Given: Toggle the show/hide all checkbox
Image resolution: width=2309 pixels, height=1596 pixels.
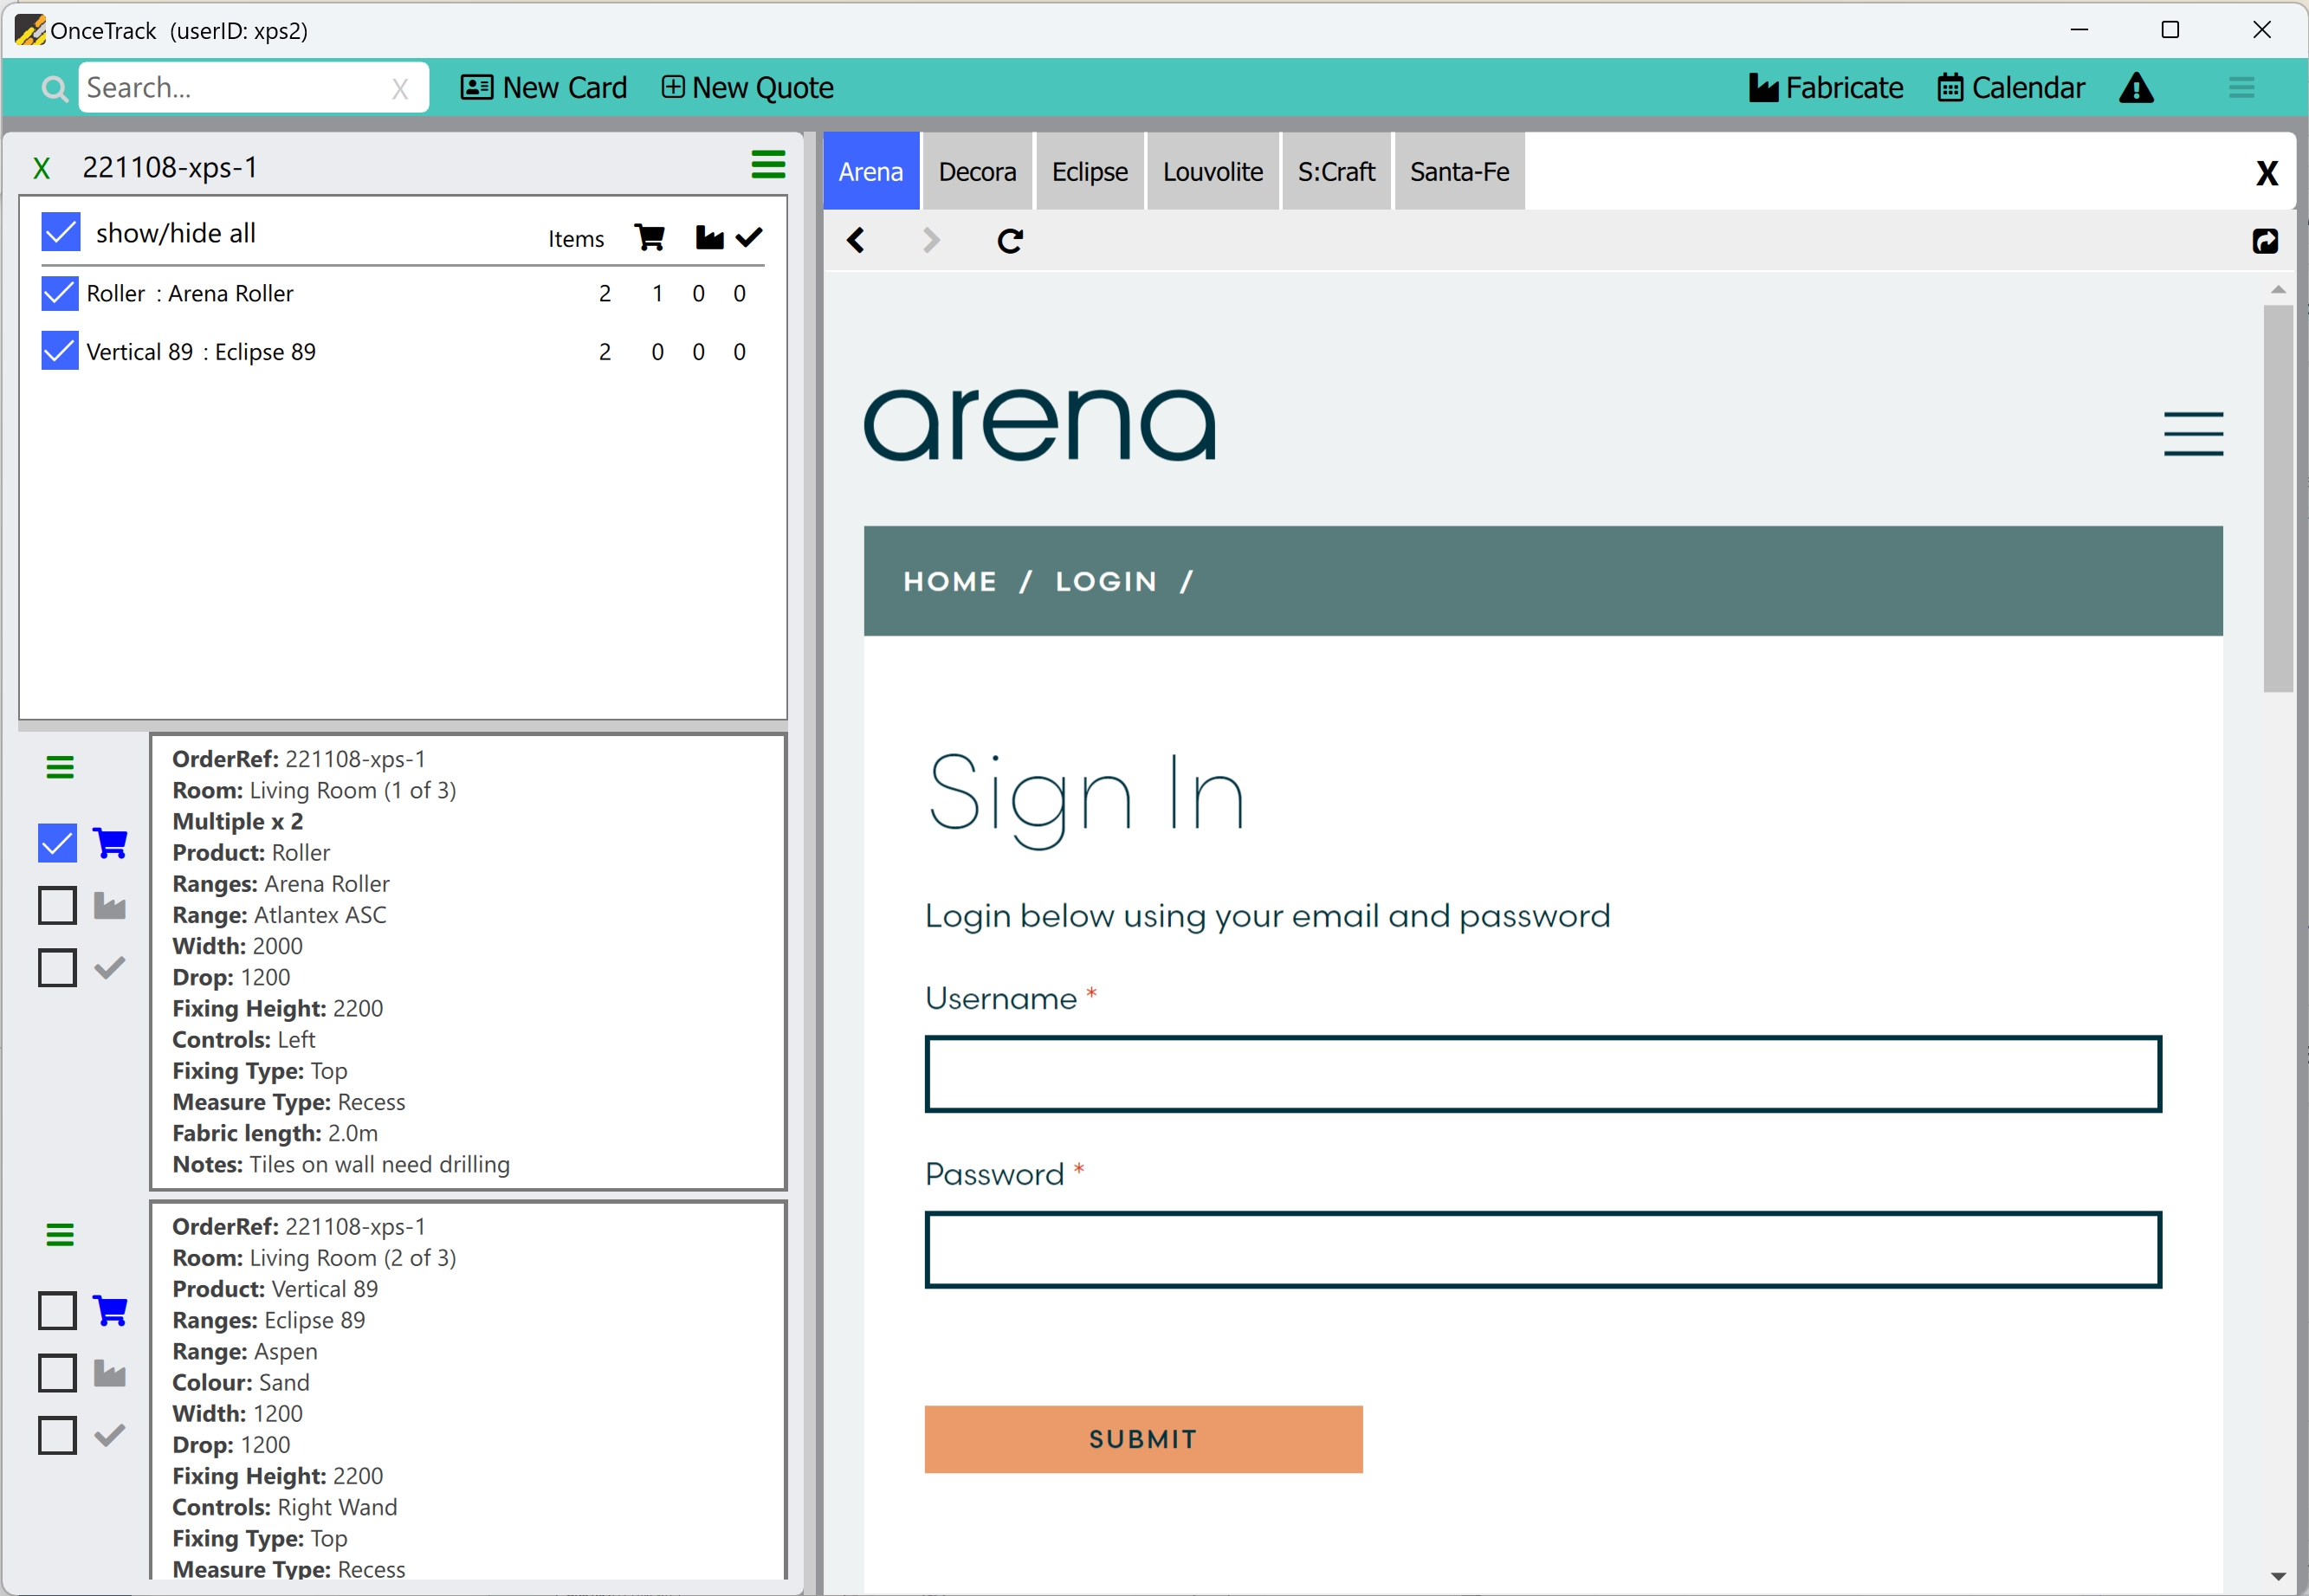Looking at the screenshot, I should (x=61, y=232).
